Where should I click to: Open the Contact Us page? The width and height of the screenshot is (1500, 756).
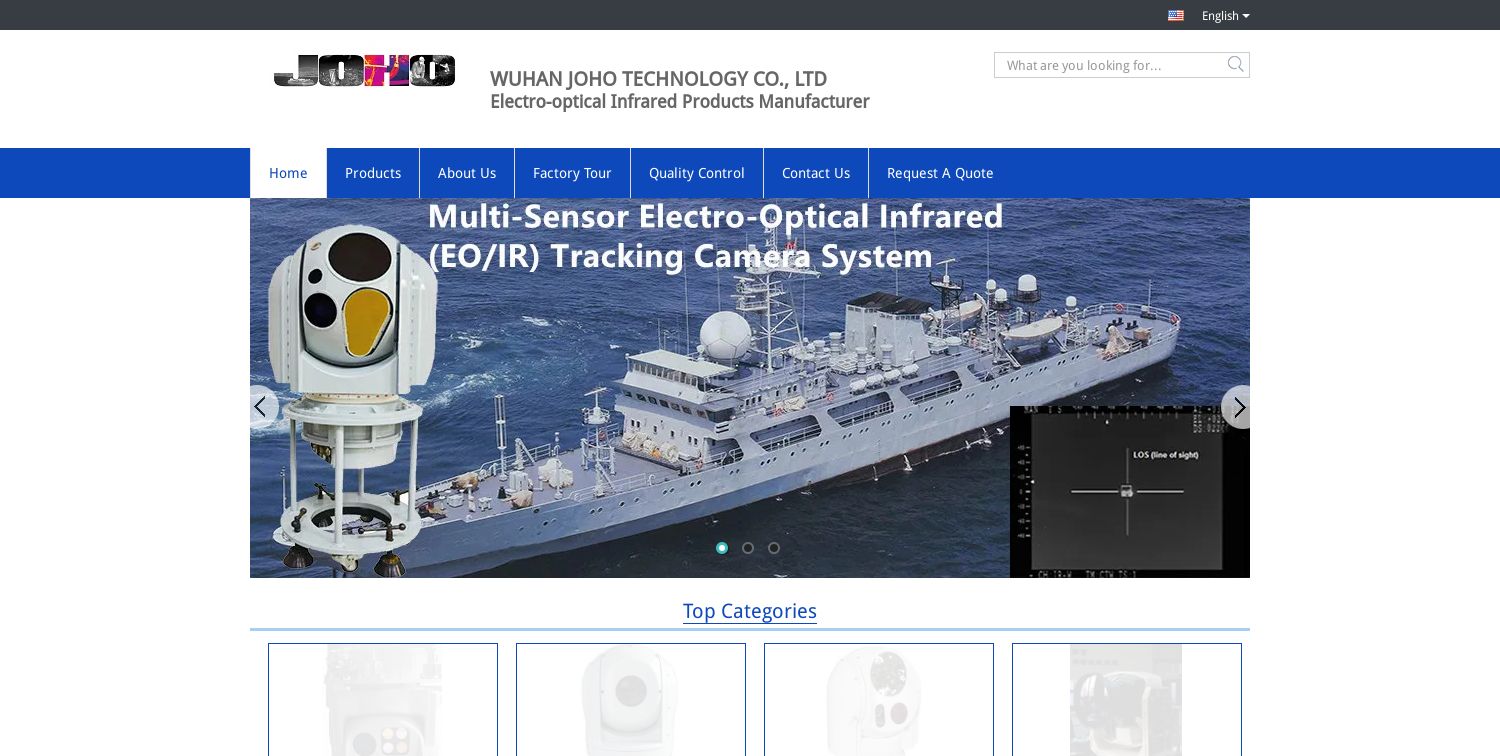[x=816, y=173]
